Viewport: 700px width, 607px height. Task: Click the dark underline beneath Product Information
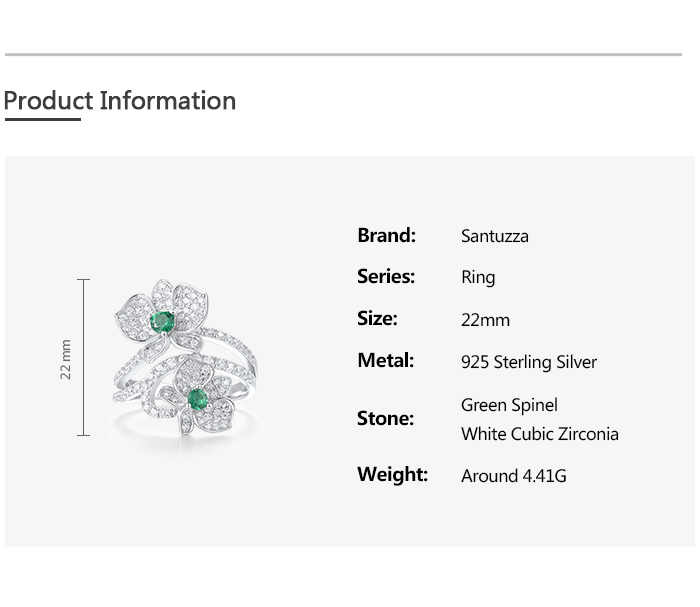coord(42,120)
